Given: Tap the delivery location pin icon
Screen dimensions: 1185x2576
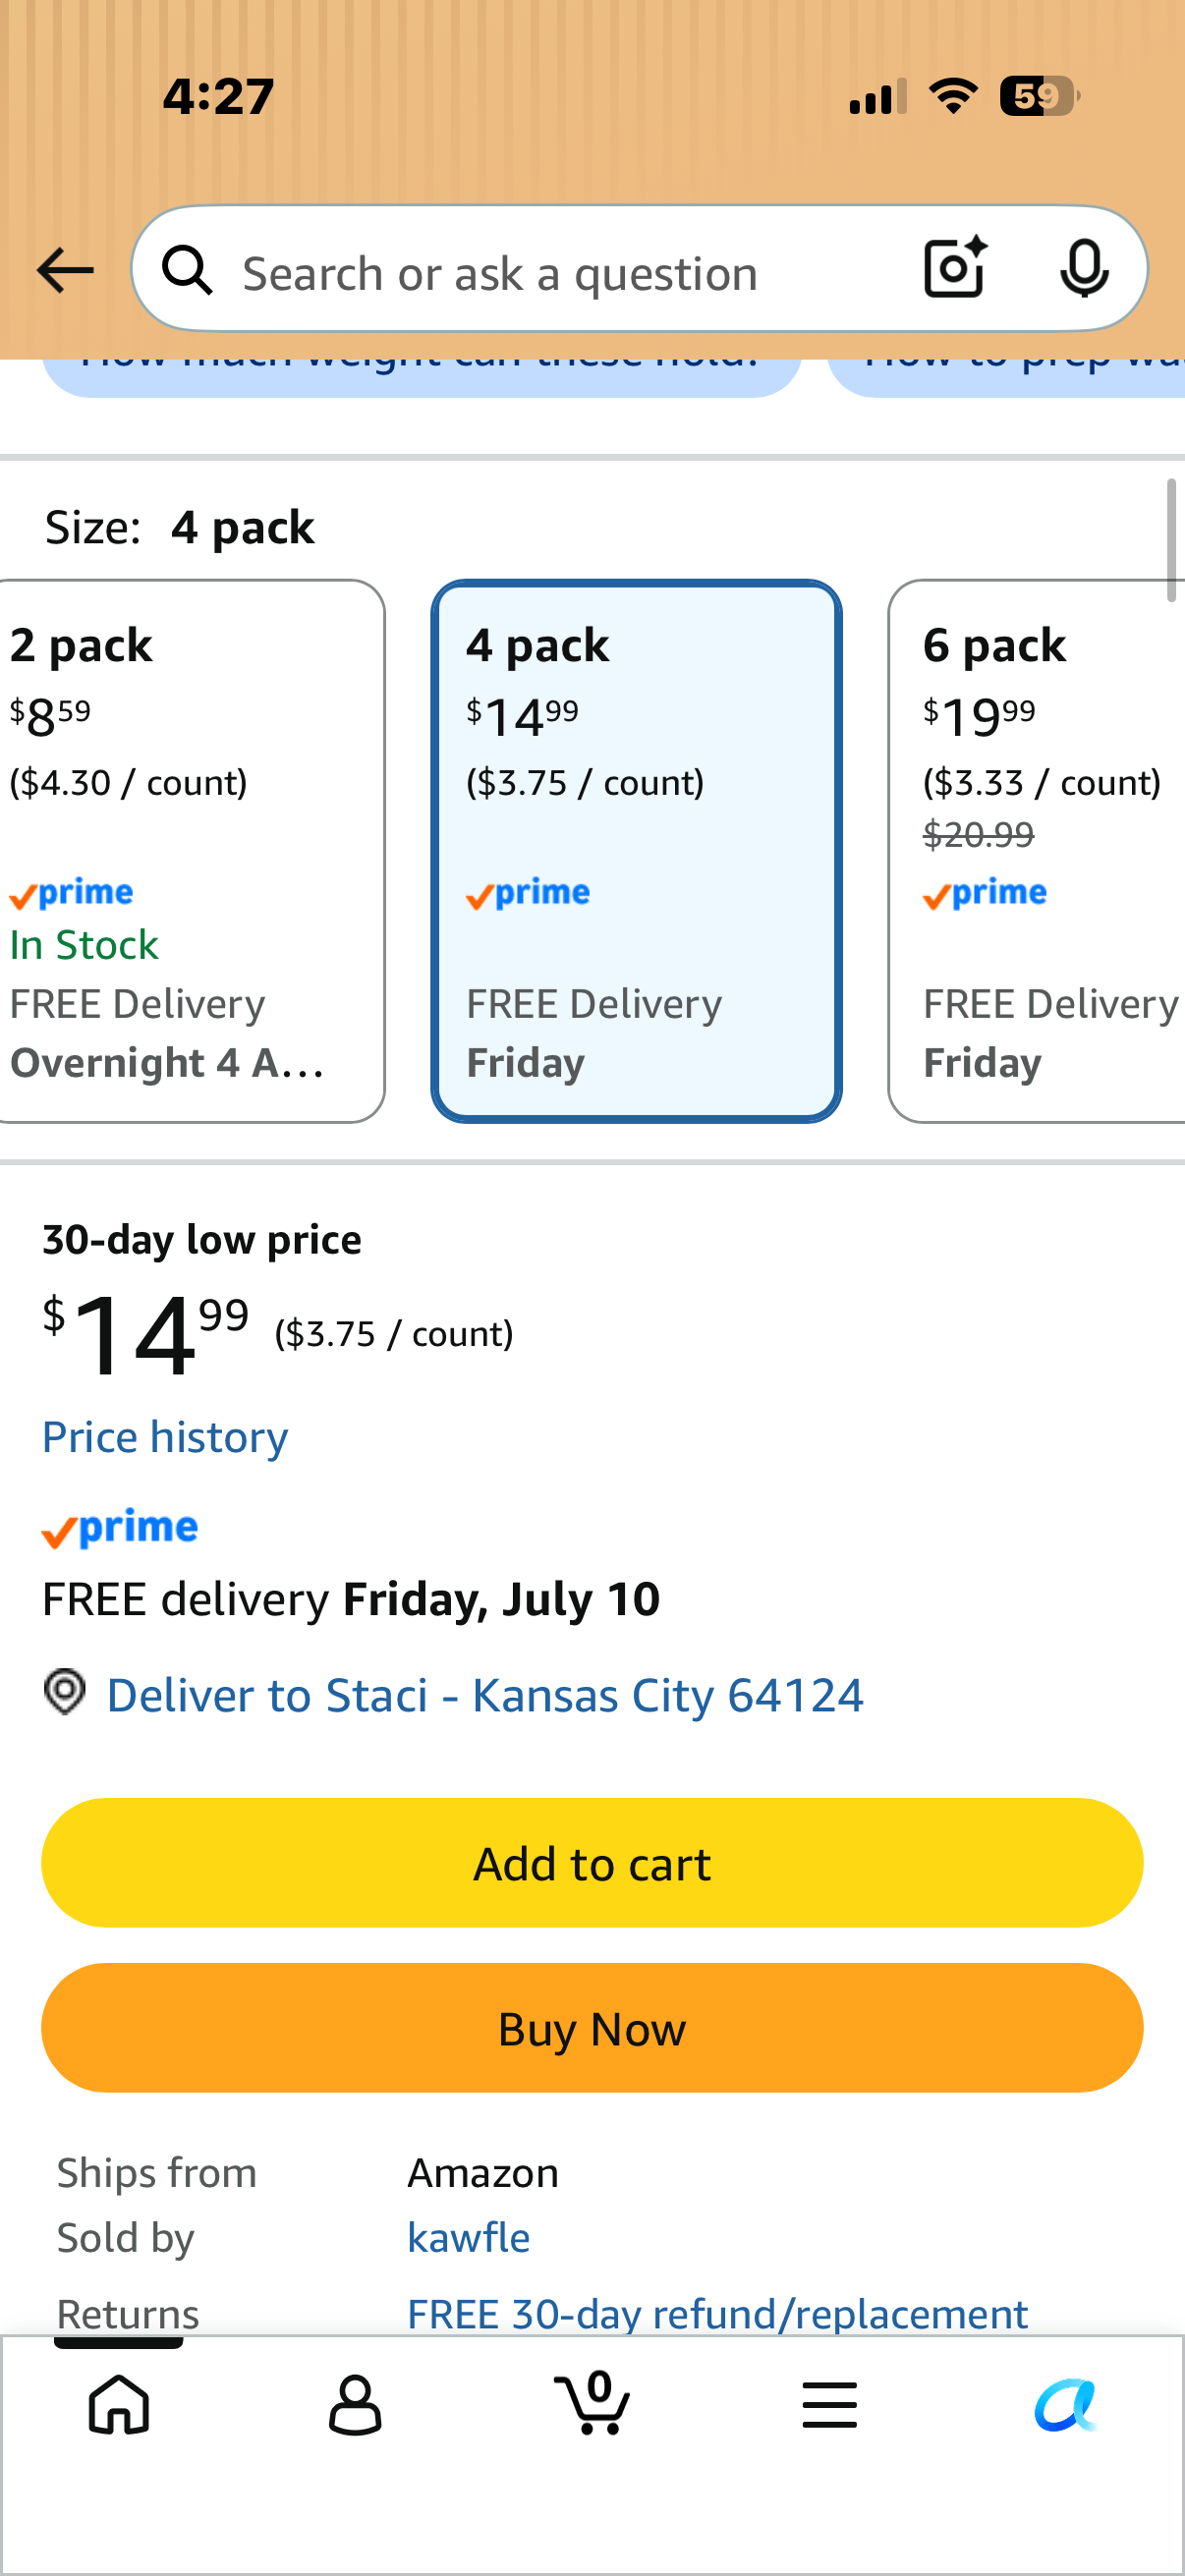Looking at the screenshot, I should [x=65, y=1692].
